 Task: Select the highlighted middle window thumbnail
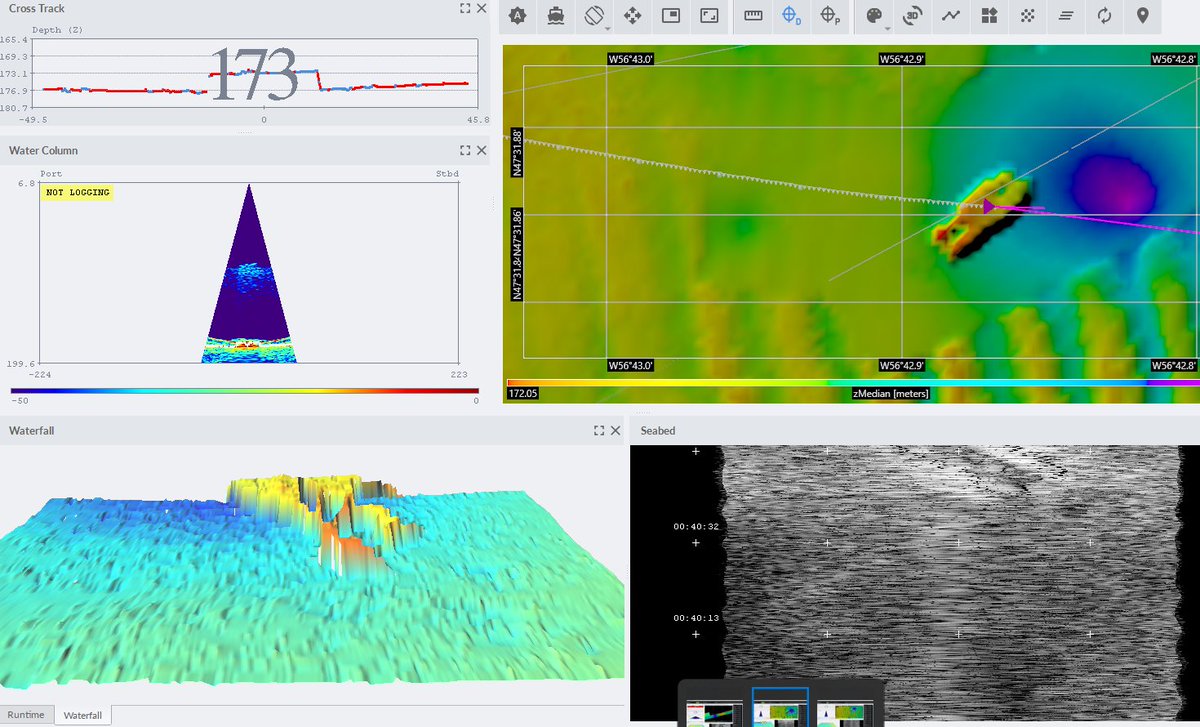780,708
